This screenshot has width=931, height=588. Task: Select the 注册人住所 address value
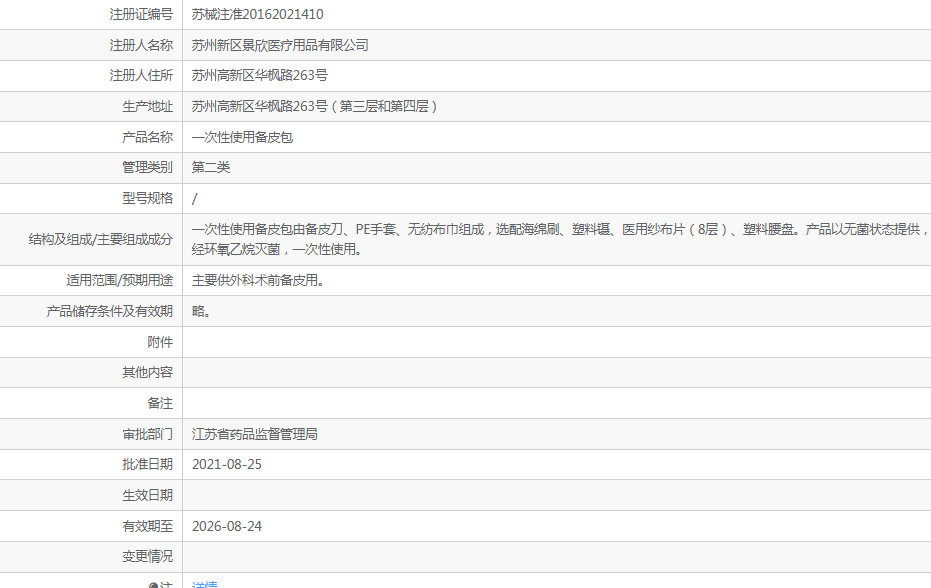point(259,75)
